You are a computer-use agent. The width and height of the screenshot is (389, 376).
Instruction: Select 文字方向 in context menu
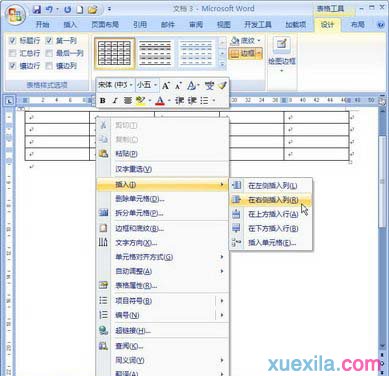point(162,243)
